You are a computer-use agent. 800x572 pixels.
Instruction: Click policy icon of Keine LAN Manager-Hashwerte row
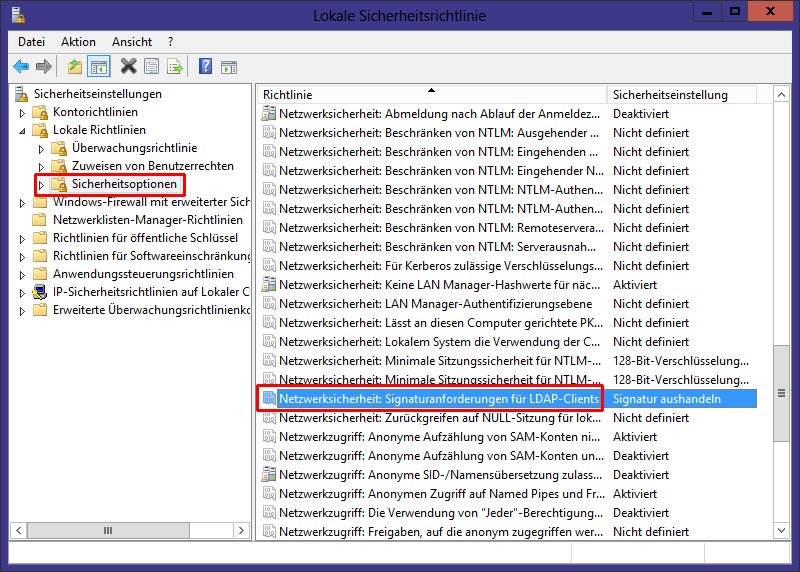click(x=269, y=285)
